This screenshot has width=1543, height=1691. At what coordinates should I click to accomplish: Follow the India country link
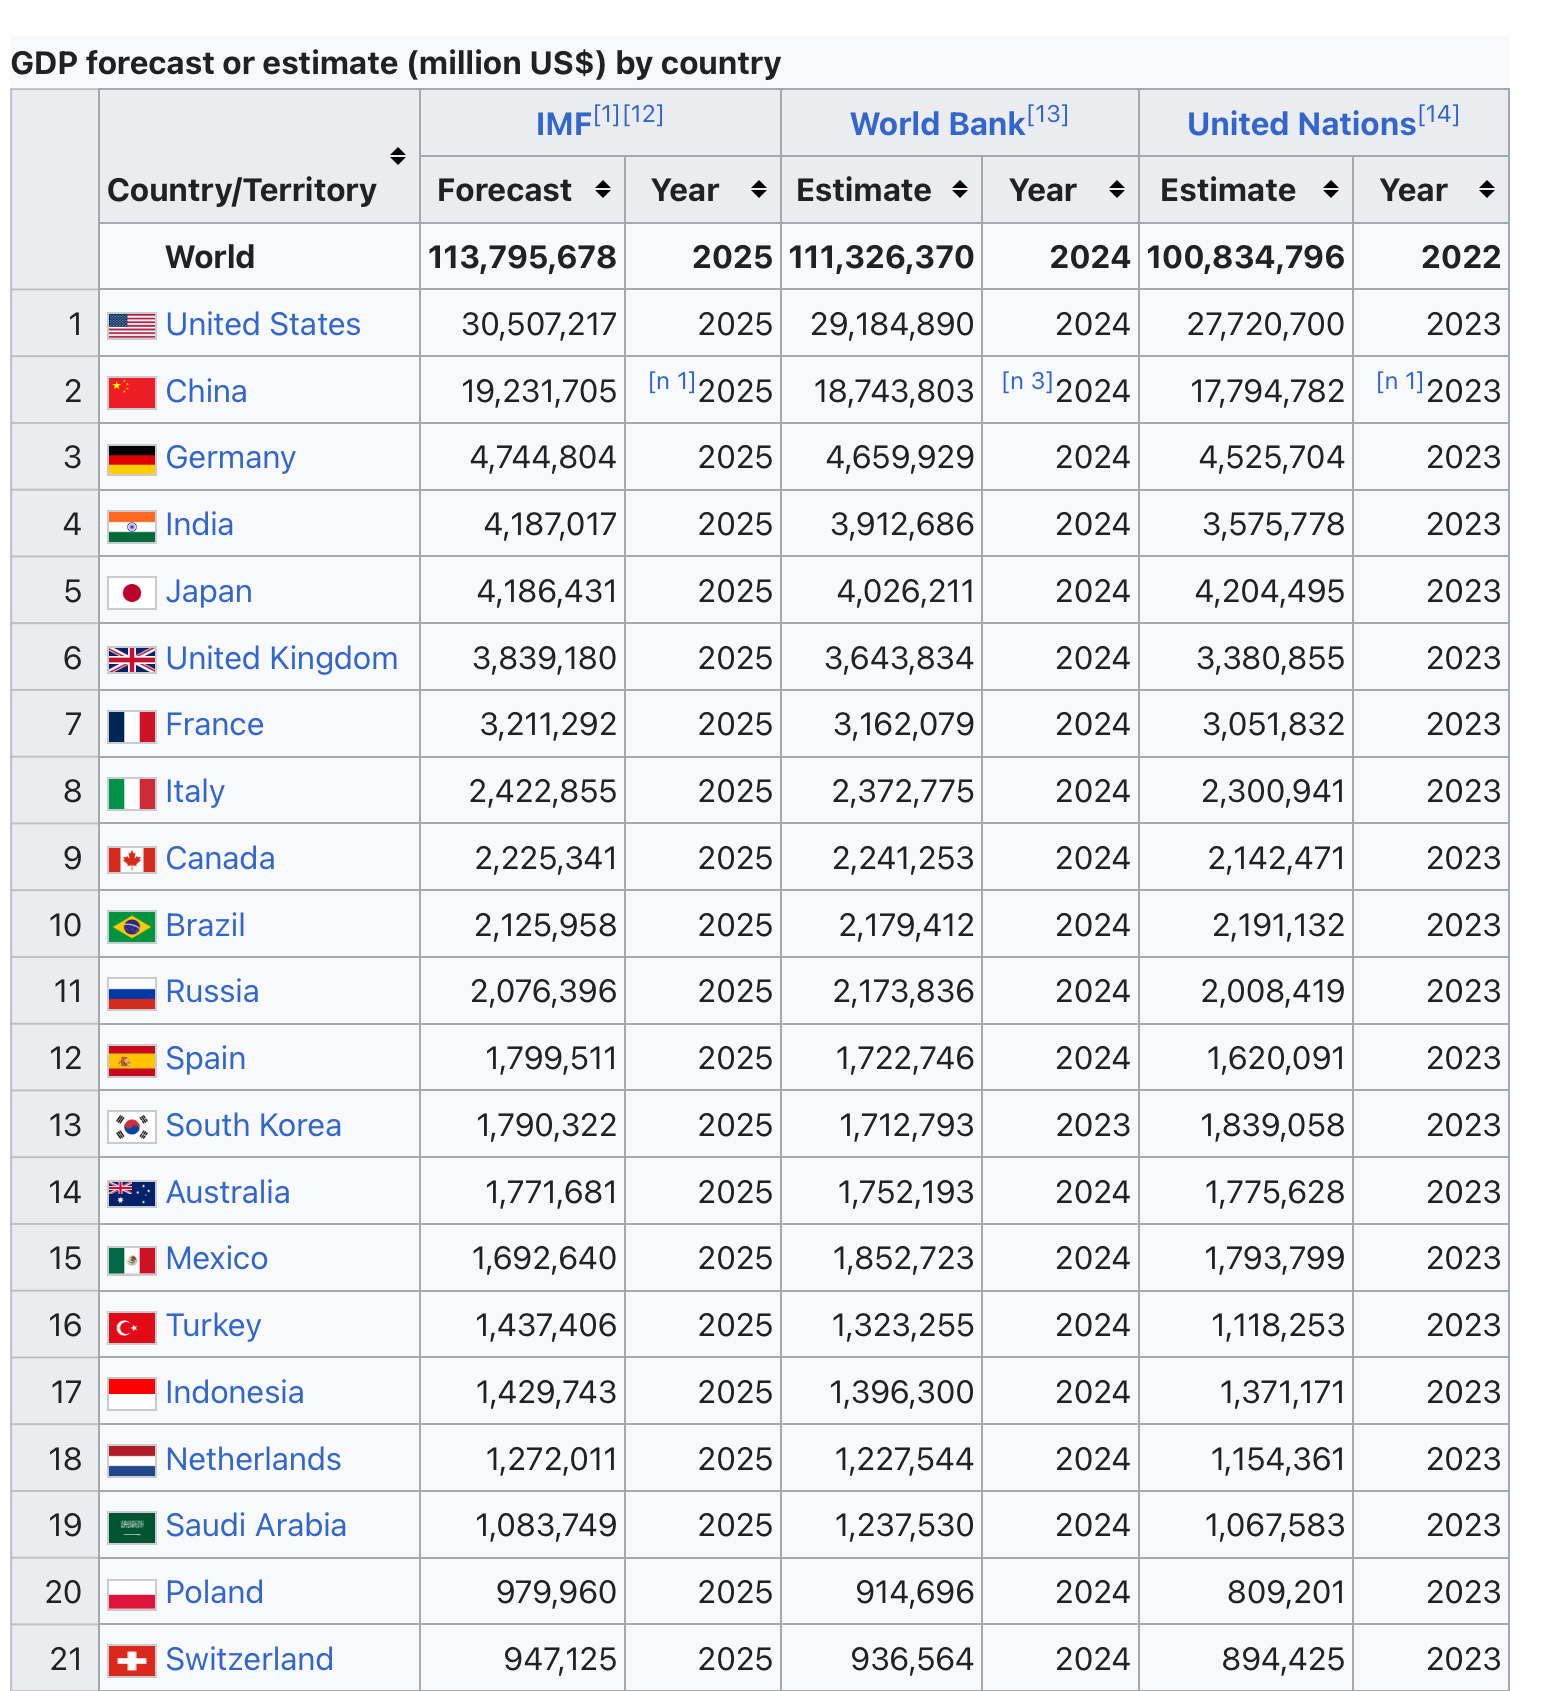pos(200,525)
